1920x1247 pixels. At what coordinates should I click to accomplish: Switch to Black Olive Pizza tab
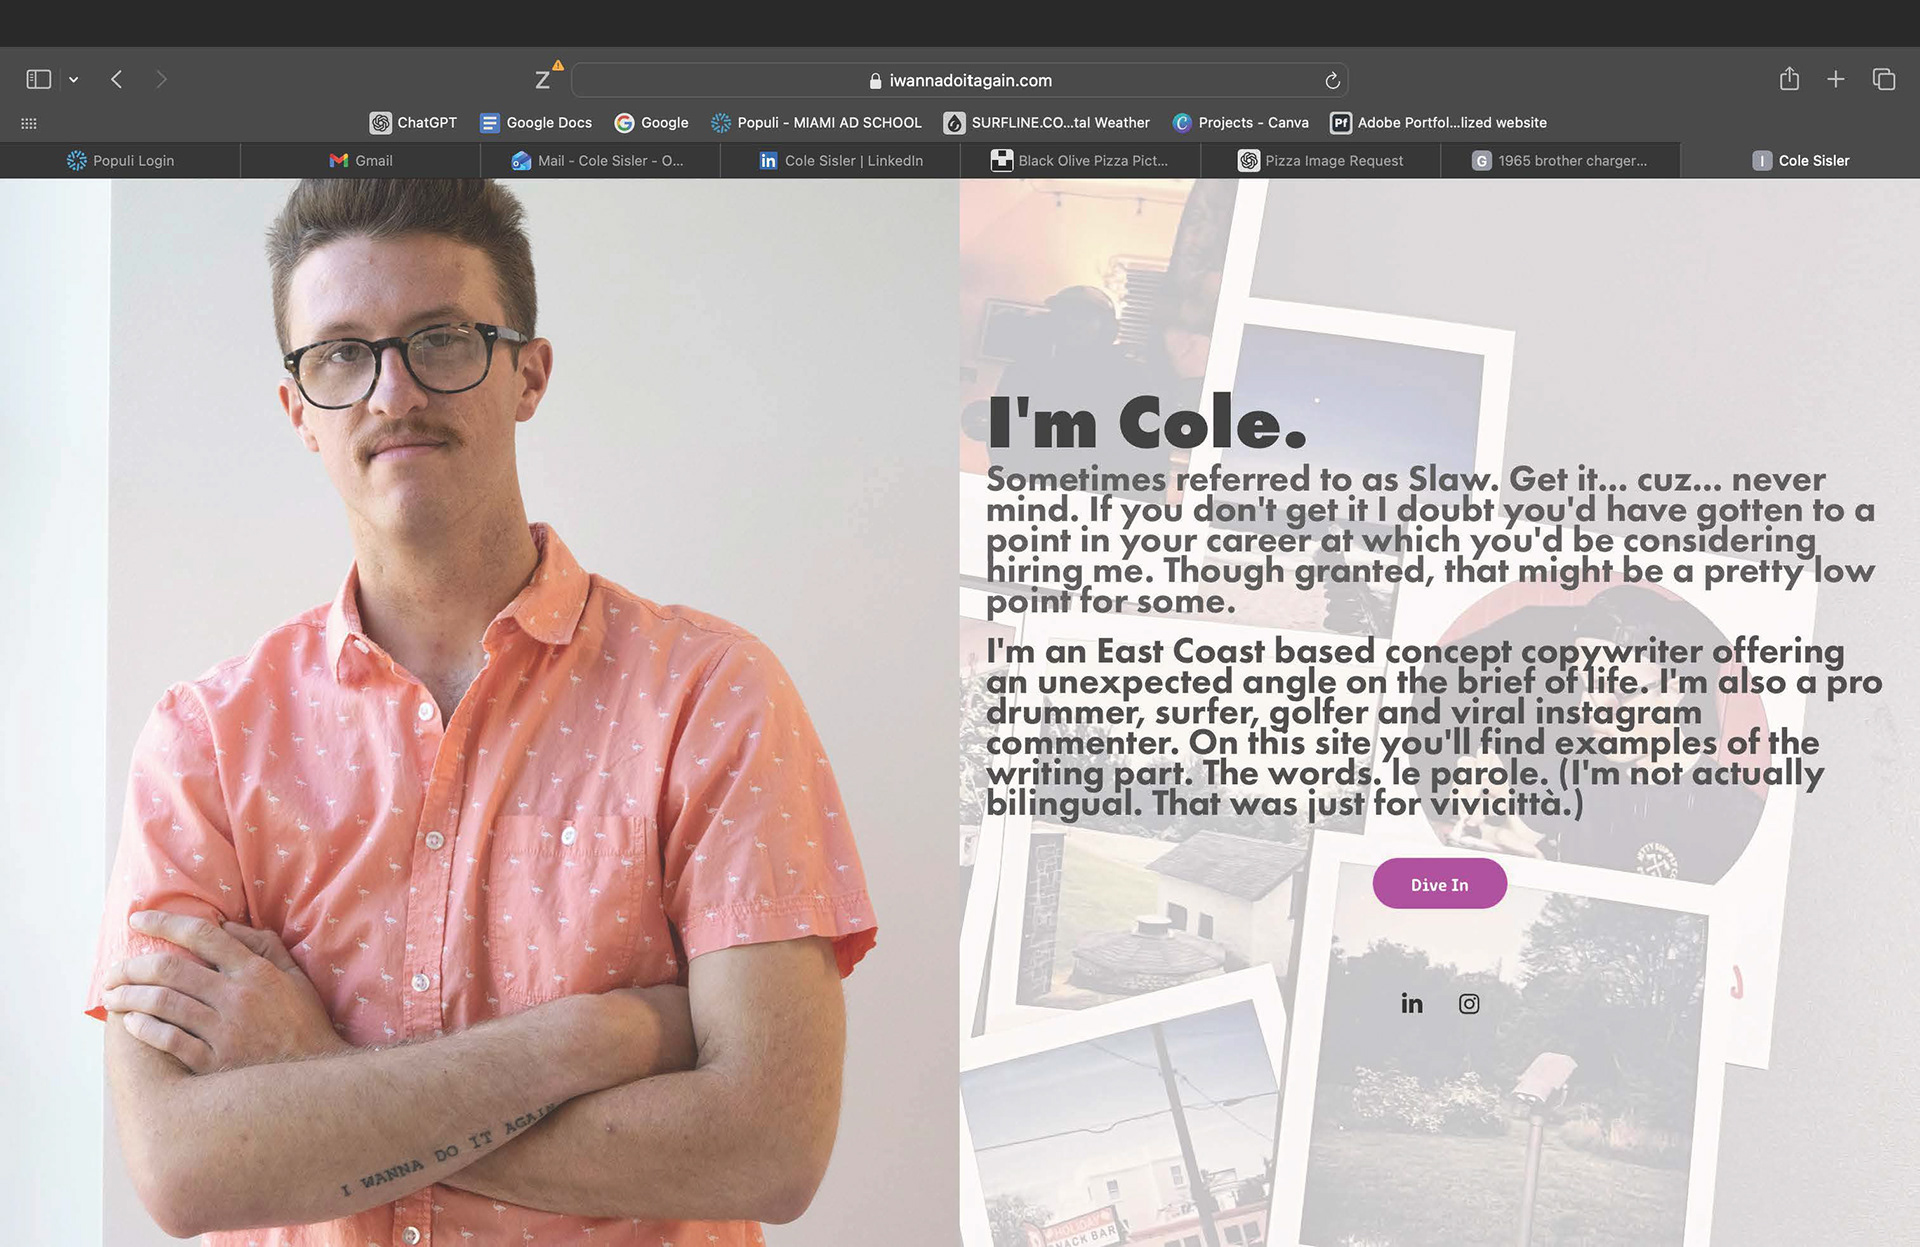[x=1080, y=160]
